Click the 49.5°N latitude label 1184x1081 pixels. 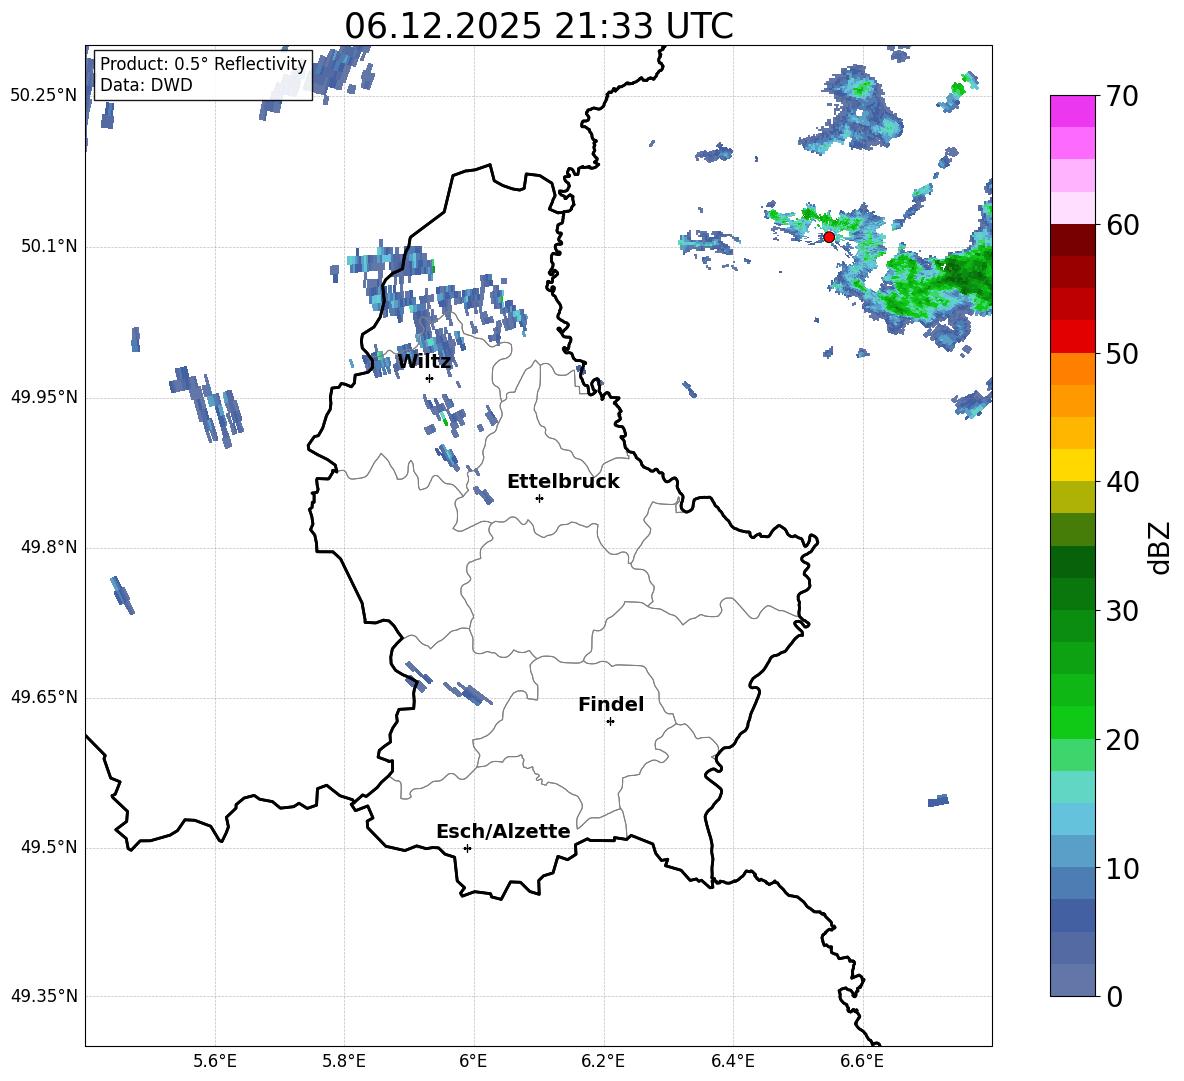pos(49,847)
